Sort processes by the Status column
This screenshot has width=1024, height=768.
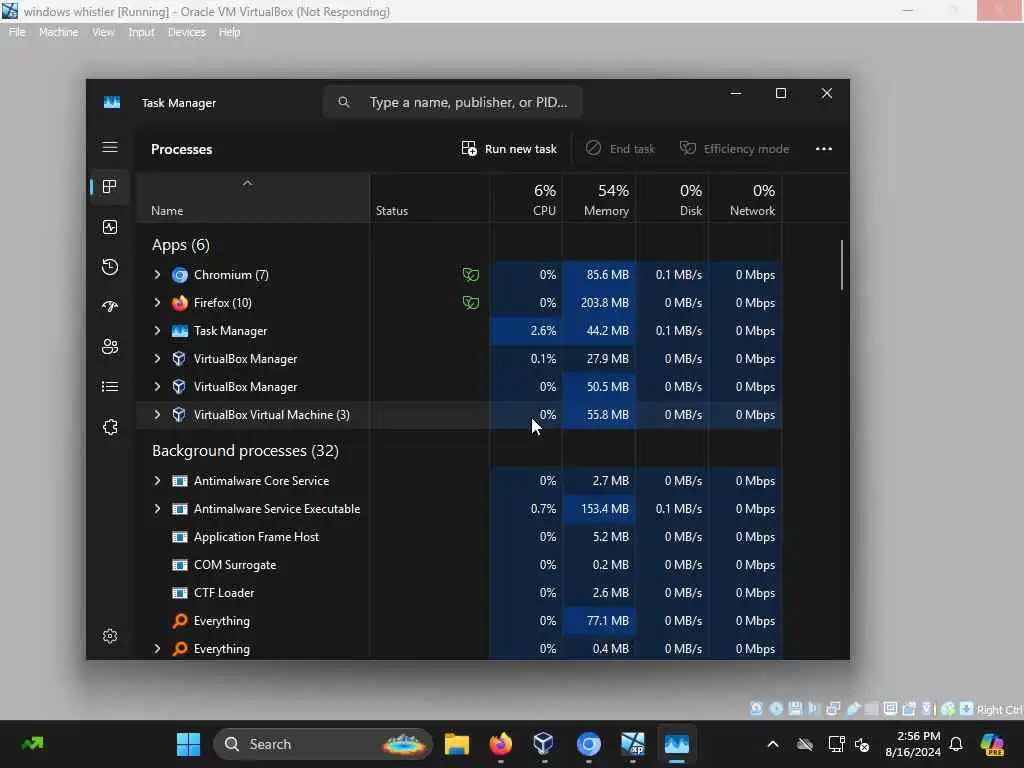pos(430,199)
